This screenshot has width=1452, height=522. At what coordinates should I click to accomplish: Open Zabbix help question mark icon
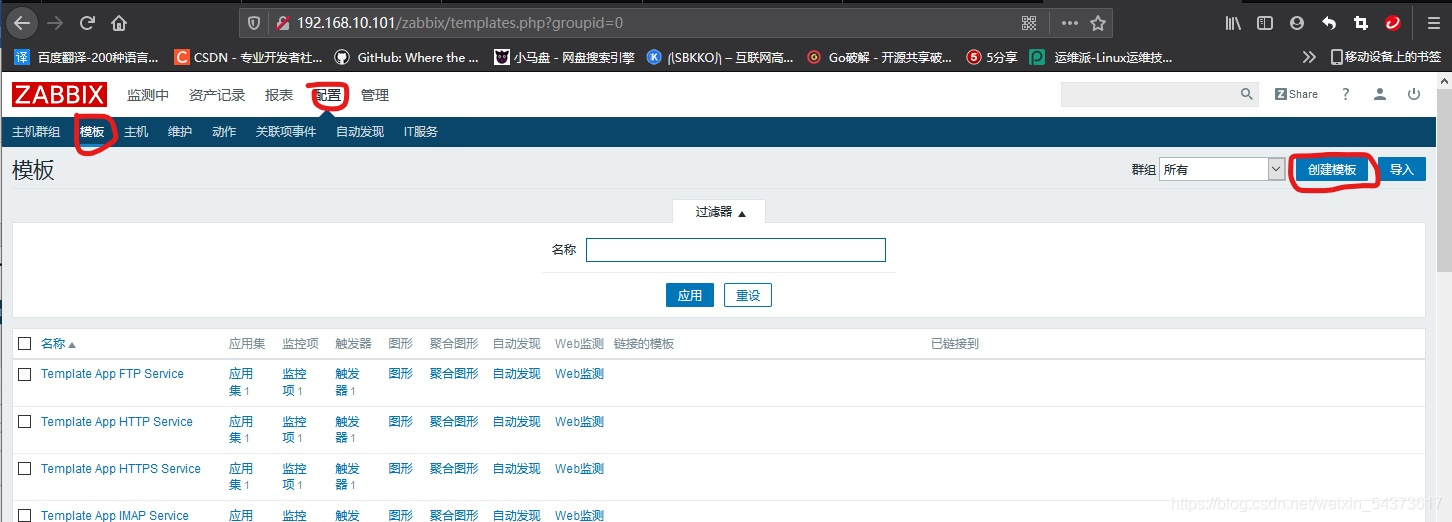point(1346,94)
